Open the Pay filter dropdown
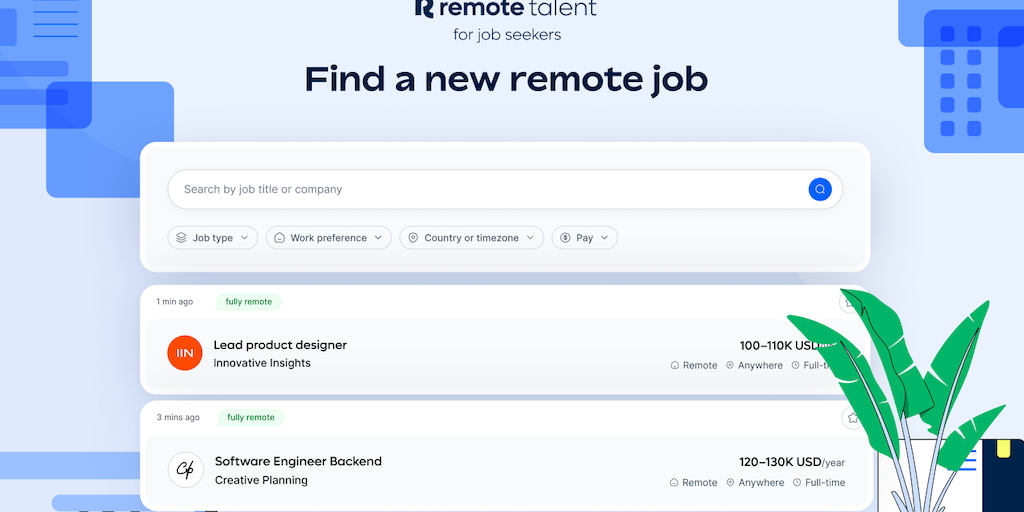 [604, 238]
